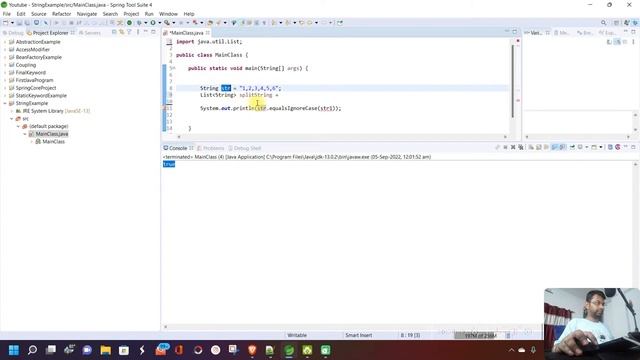Click Smart Insert in the status bar
The height and width of the screenshot is (360, 640).
click(x=358, y=335)
